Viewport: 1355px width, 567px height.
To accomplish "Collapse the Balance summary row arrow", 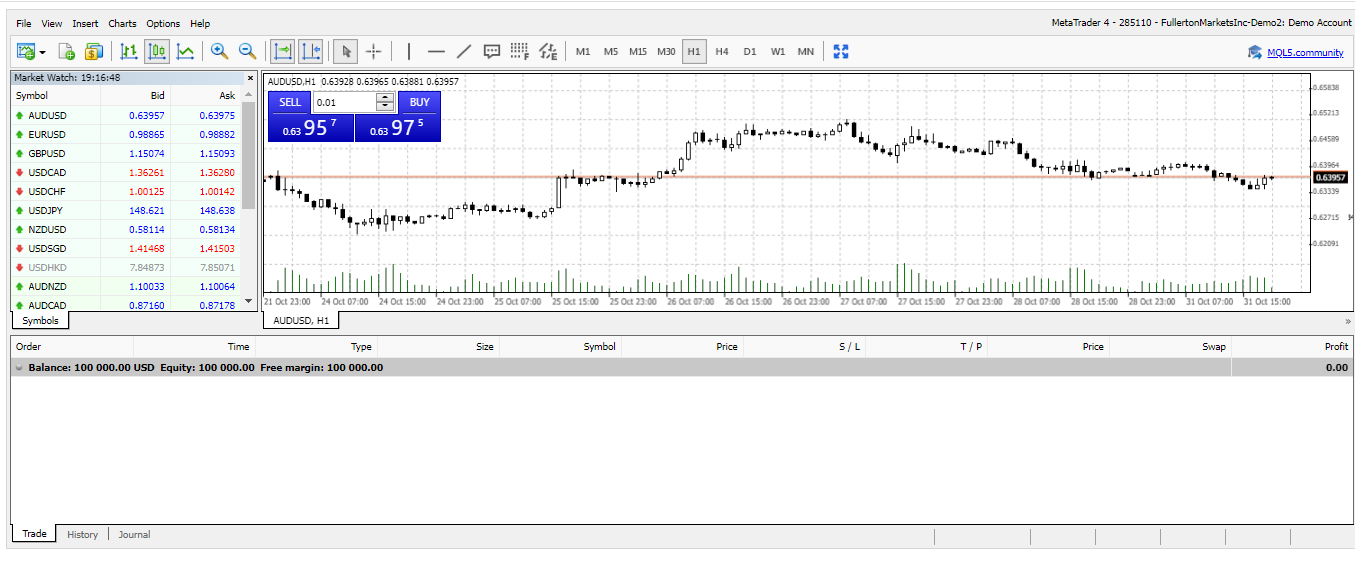I will (20, 368).
